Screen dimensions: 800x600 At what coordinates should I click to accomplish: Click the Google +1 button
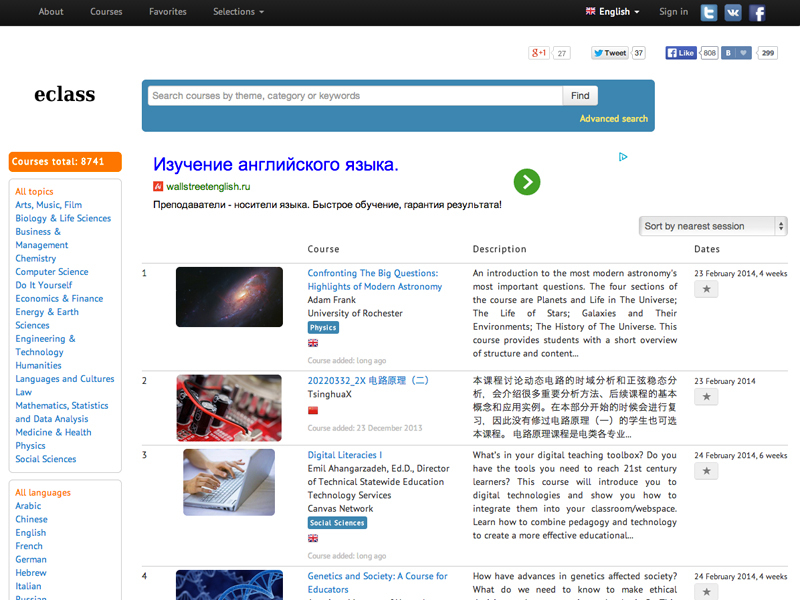tap(539, 53)
